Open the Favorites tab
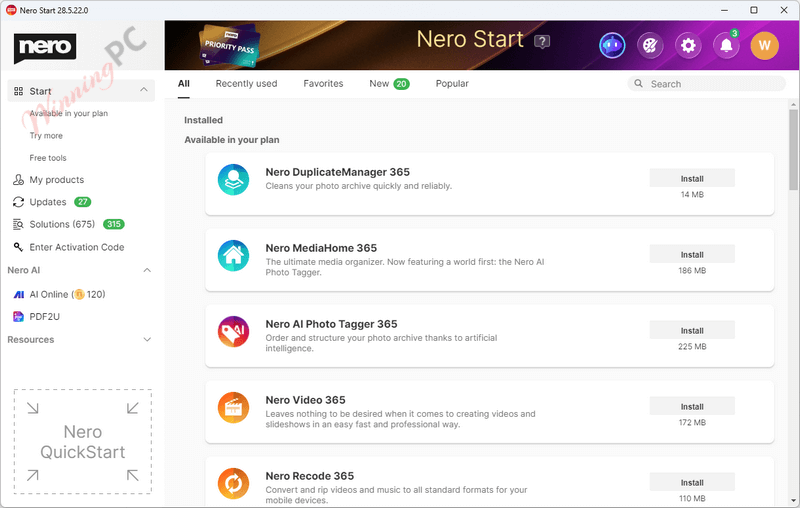 pos(323,84)
